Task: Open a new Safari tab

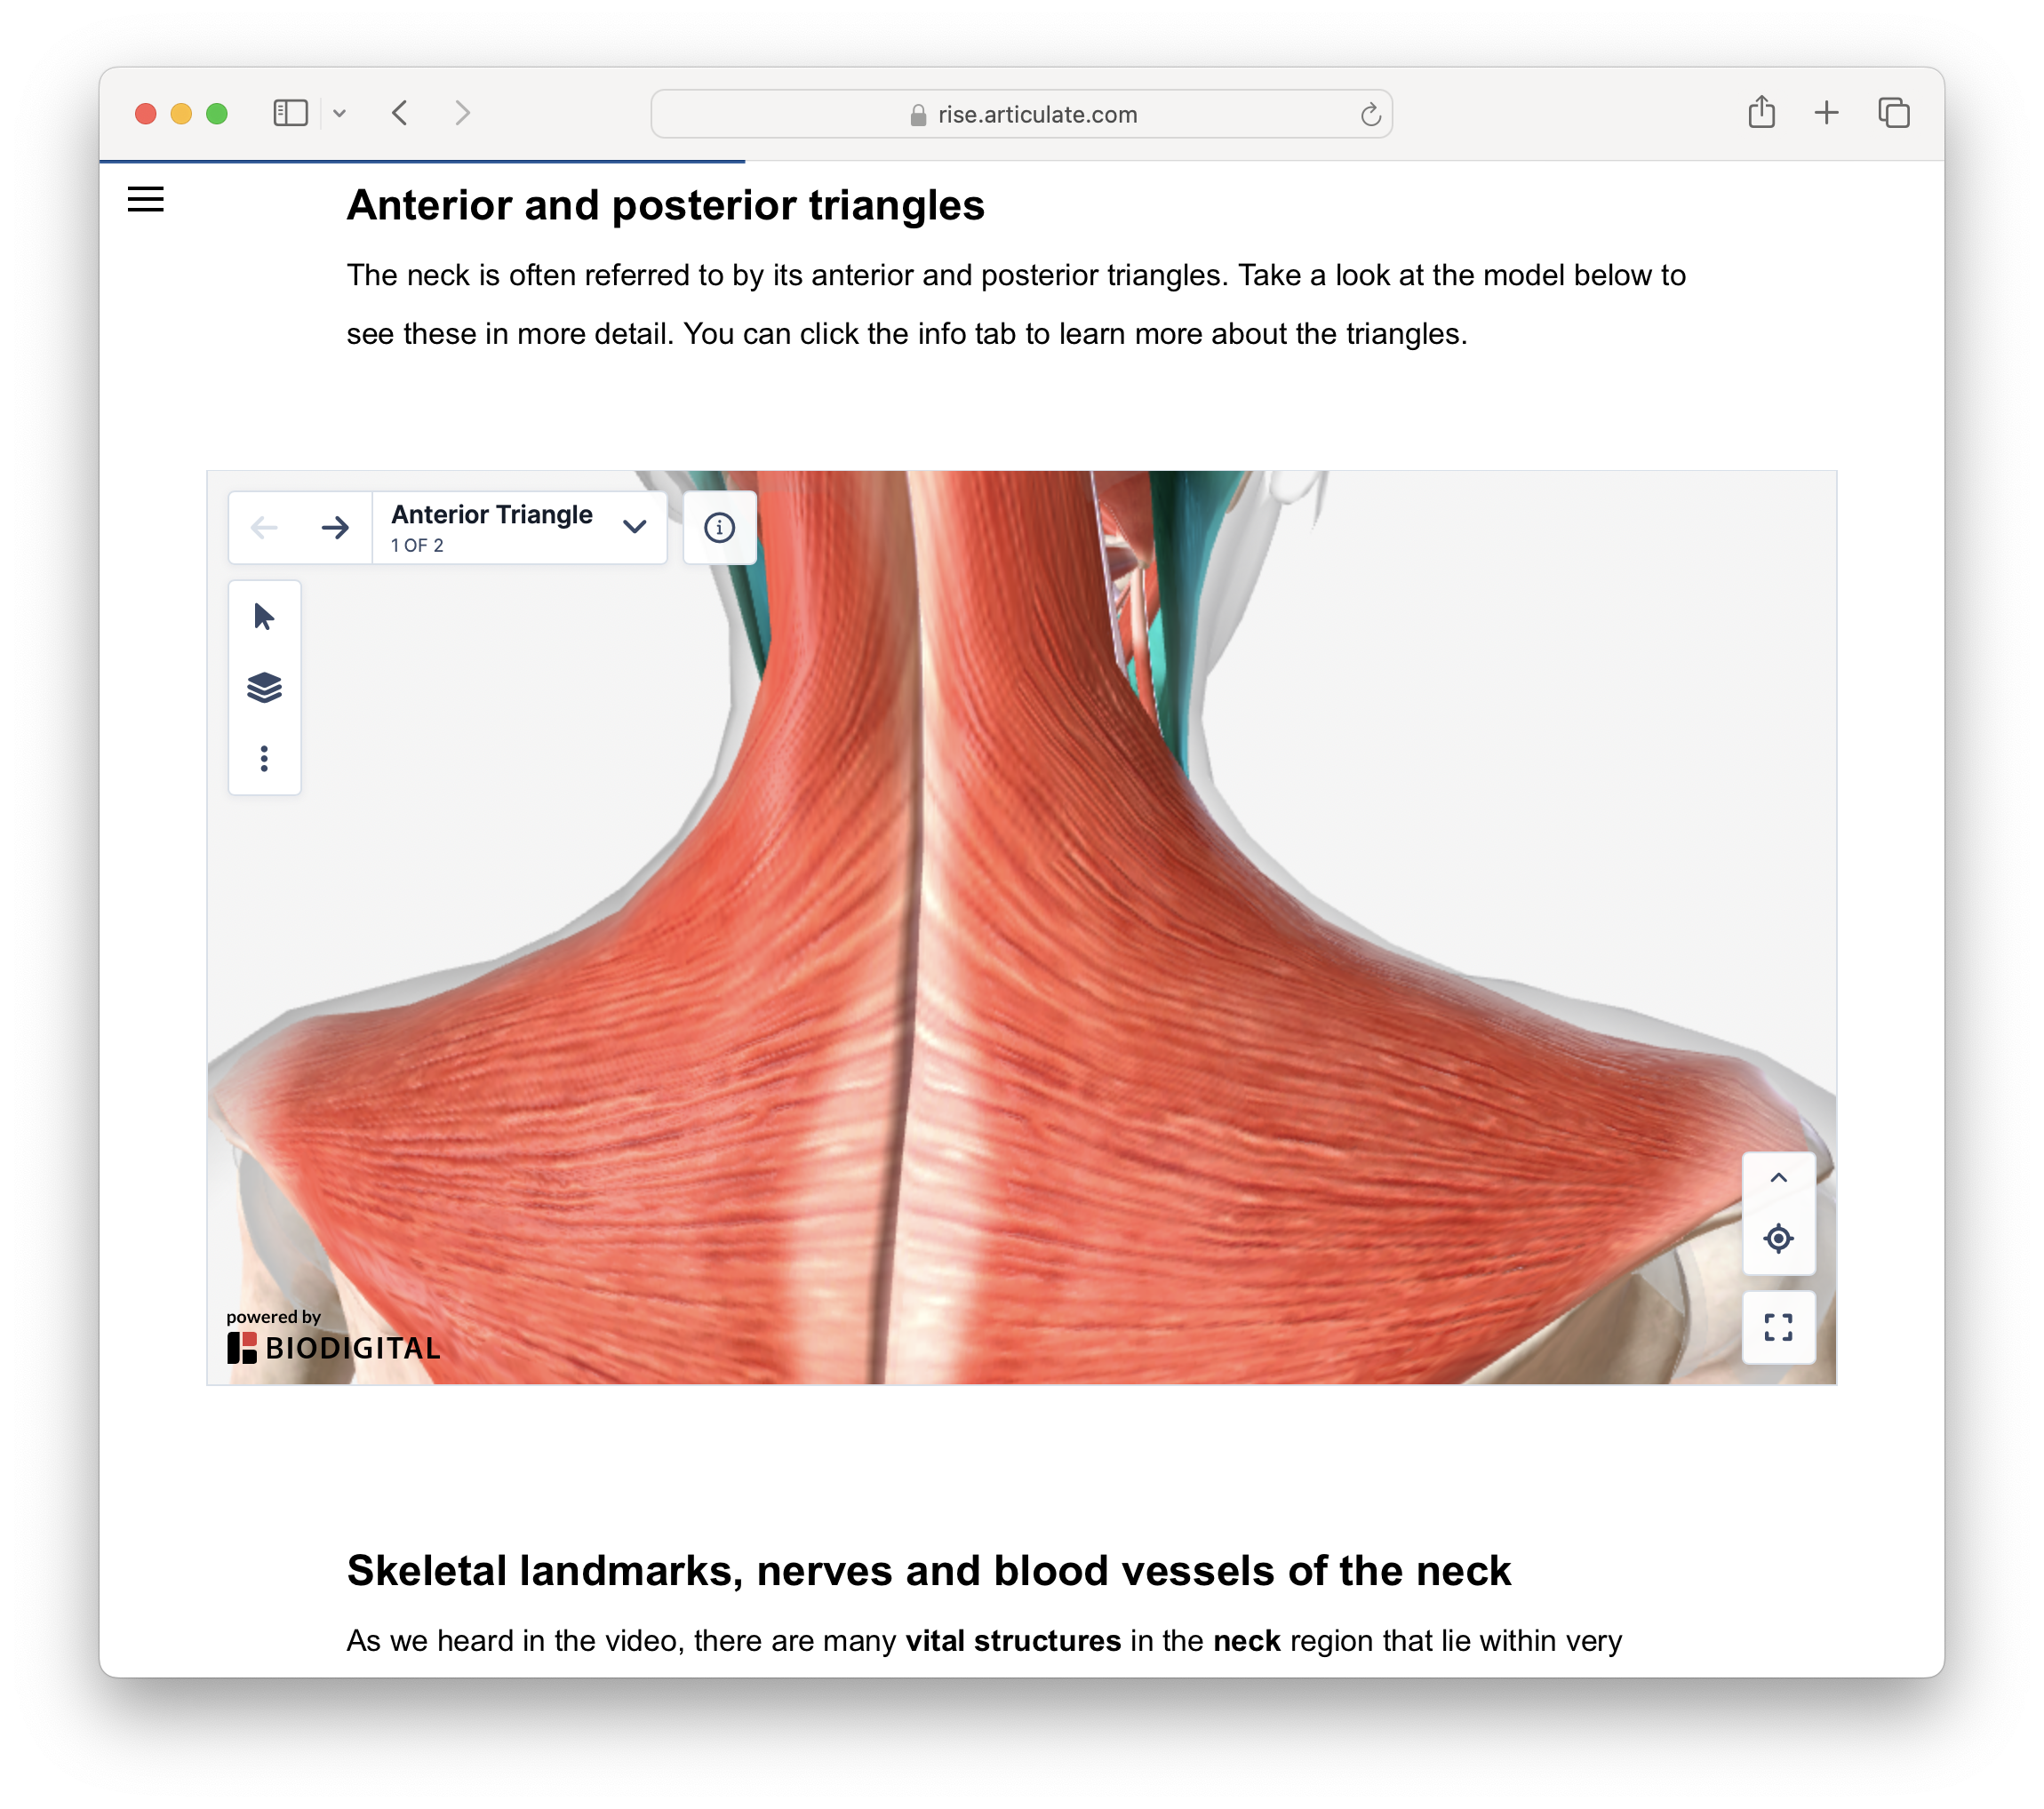Action: pos(1826,113)
